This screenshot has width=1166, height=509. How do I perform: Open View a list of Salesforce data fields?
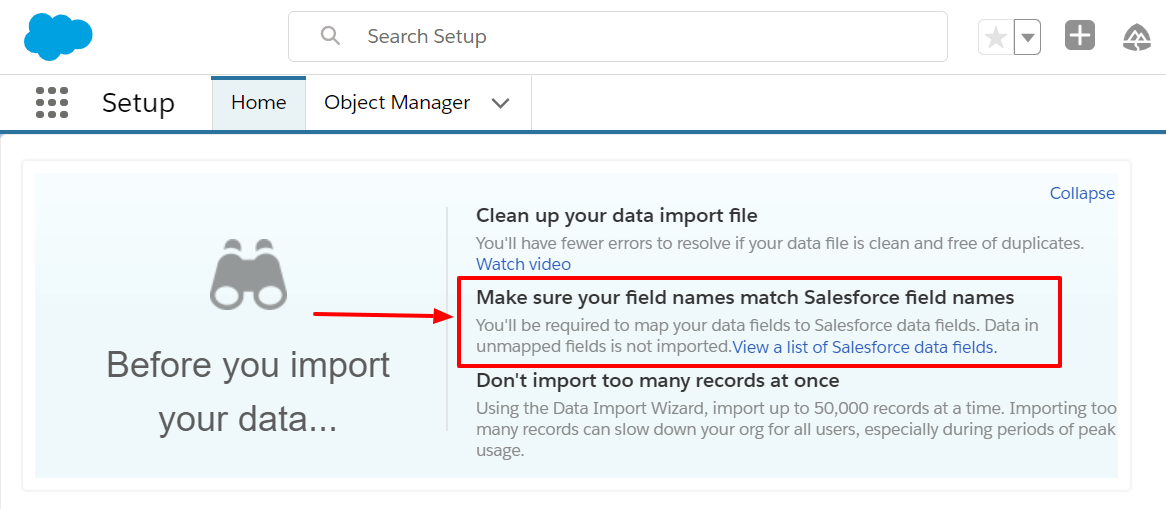pos(865,347)
